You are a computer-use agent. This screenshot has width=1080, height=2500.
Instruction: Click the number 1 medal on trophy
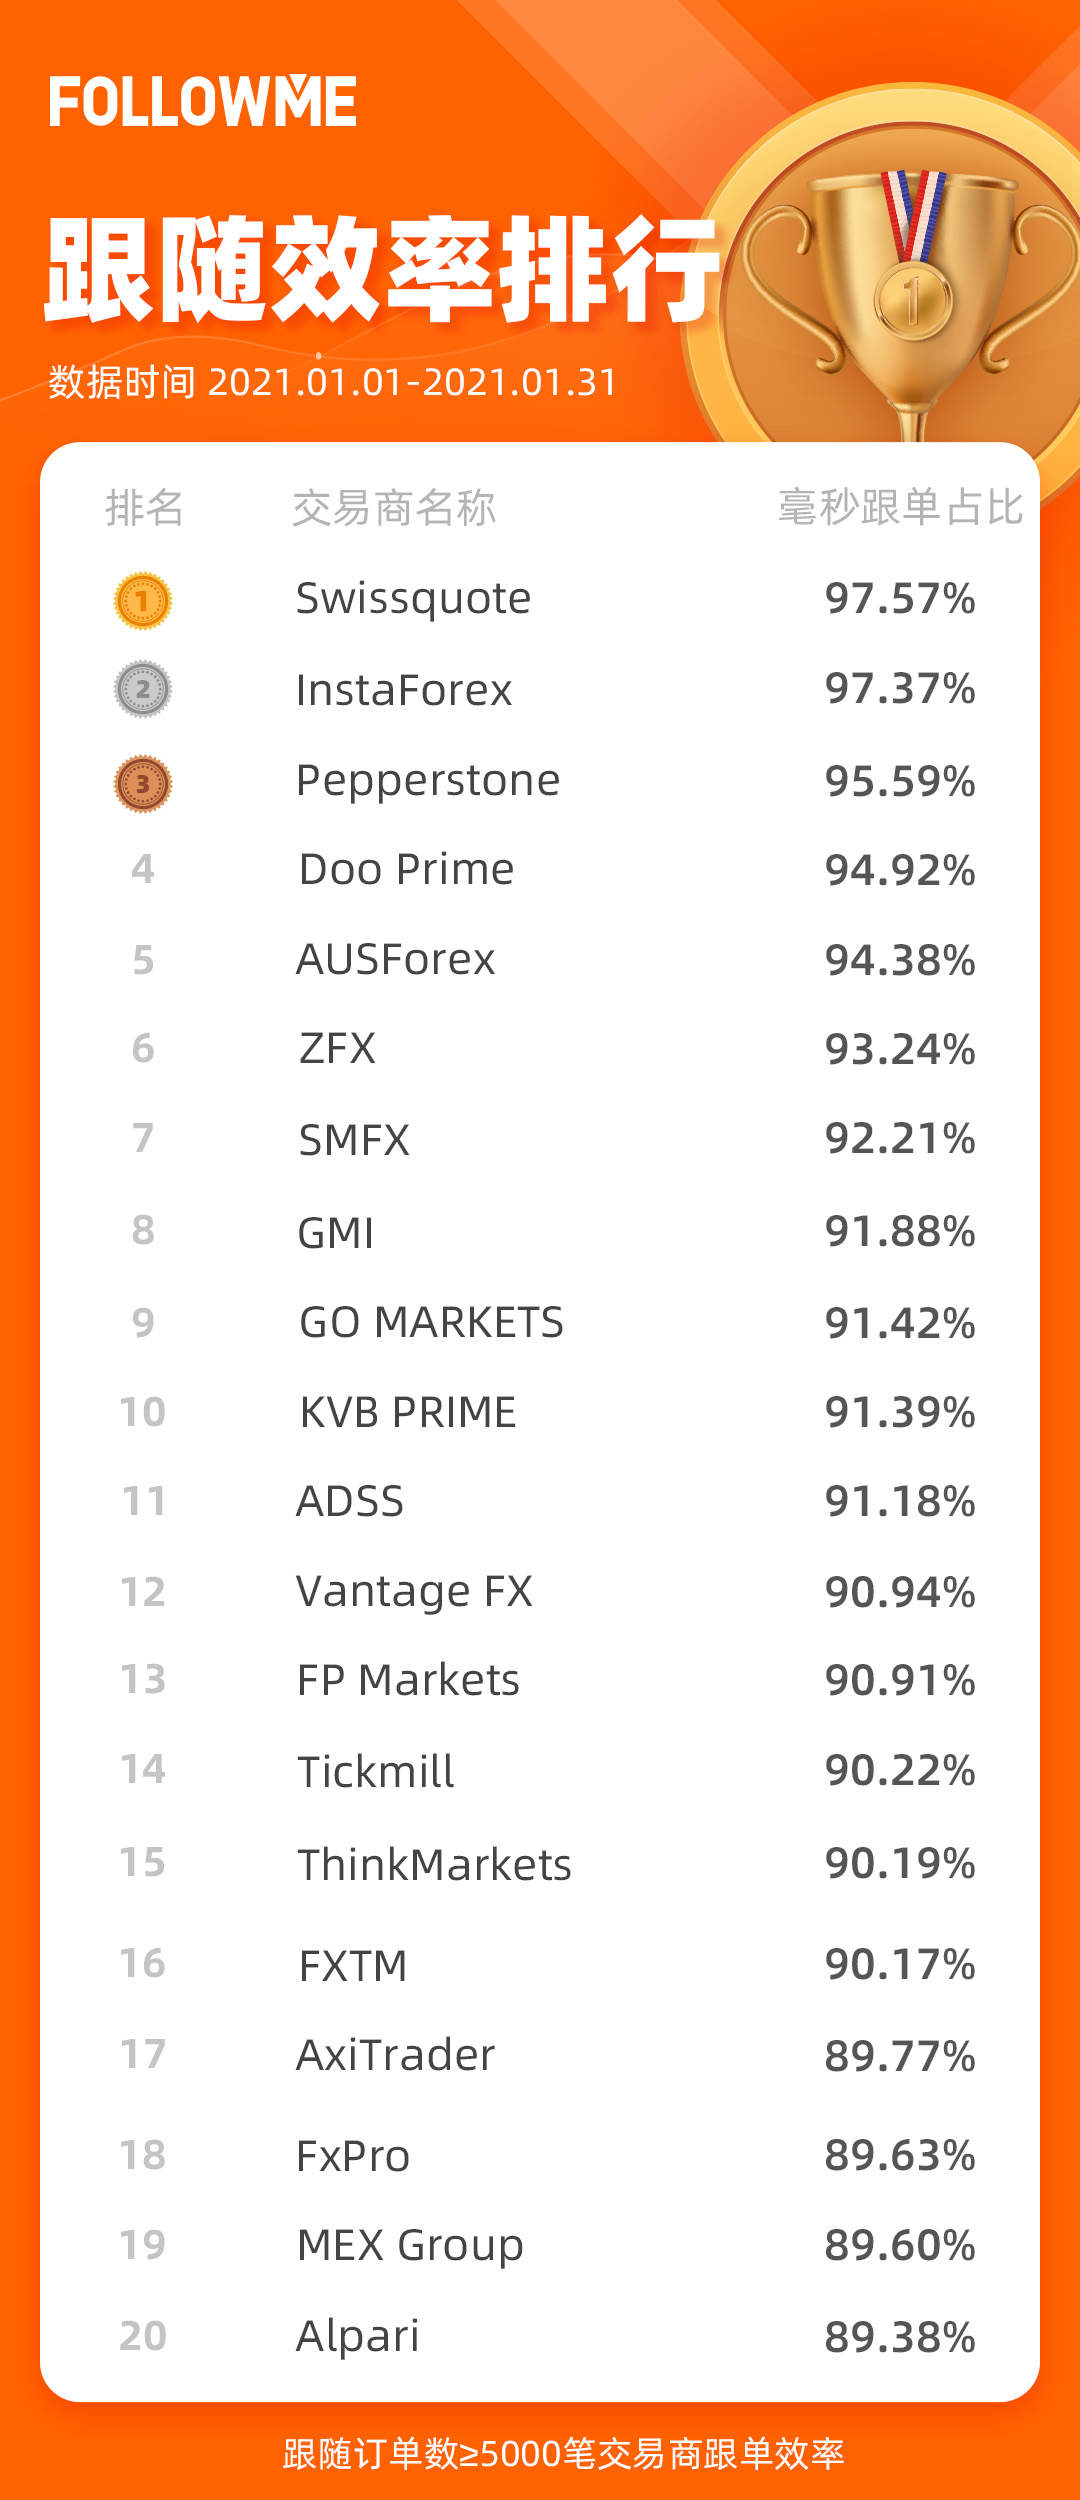point(912,300)
